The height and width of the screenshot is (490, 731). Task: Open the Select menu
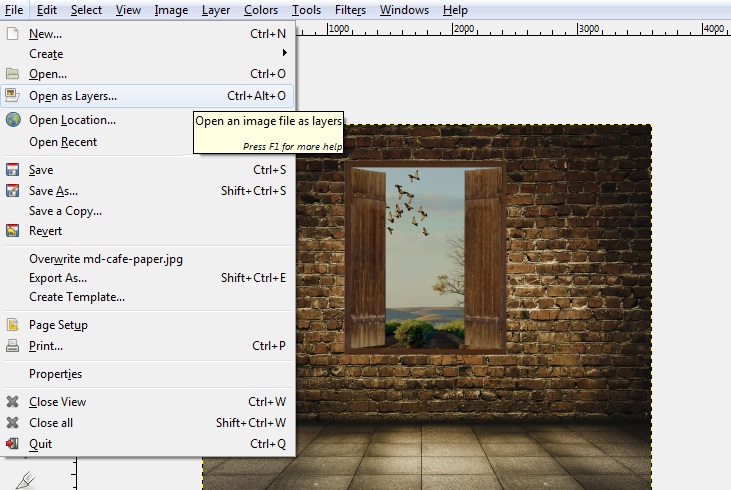click(86, 10)
